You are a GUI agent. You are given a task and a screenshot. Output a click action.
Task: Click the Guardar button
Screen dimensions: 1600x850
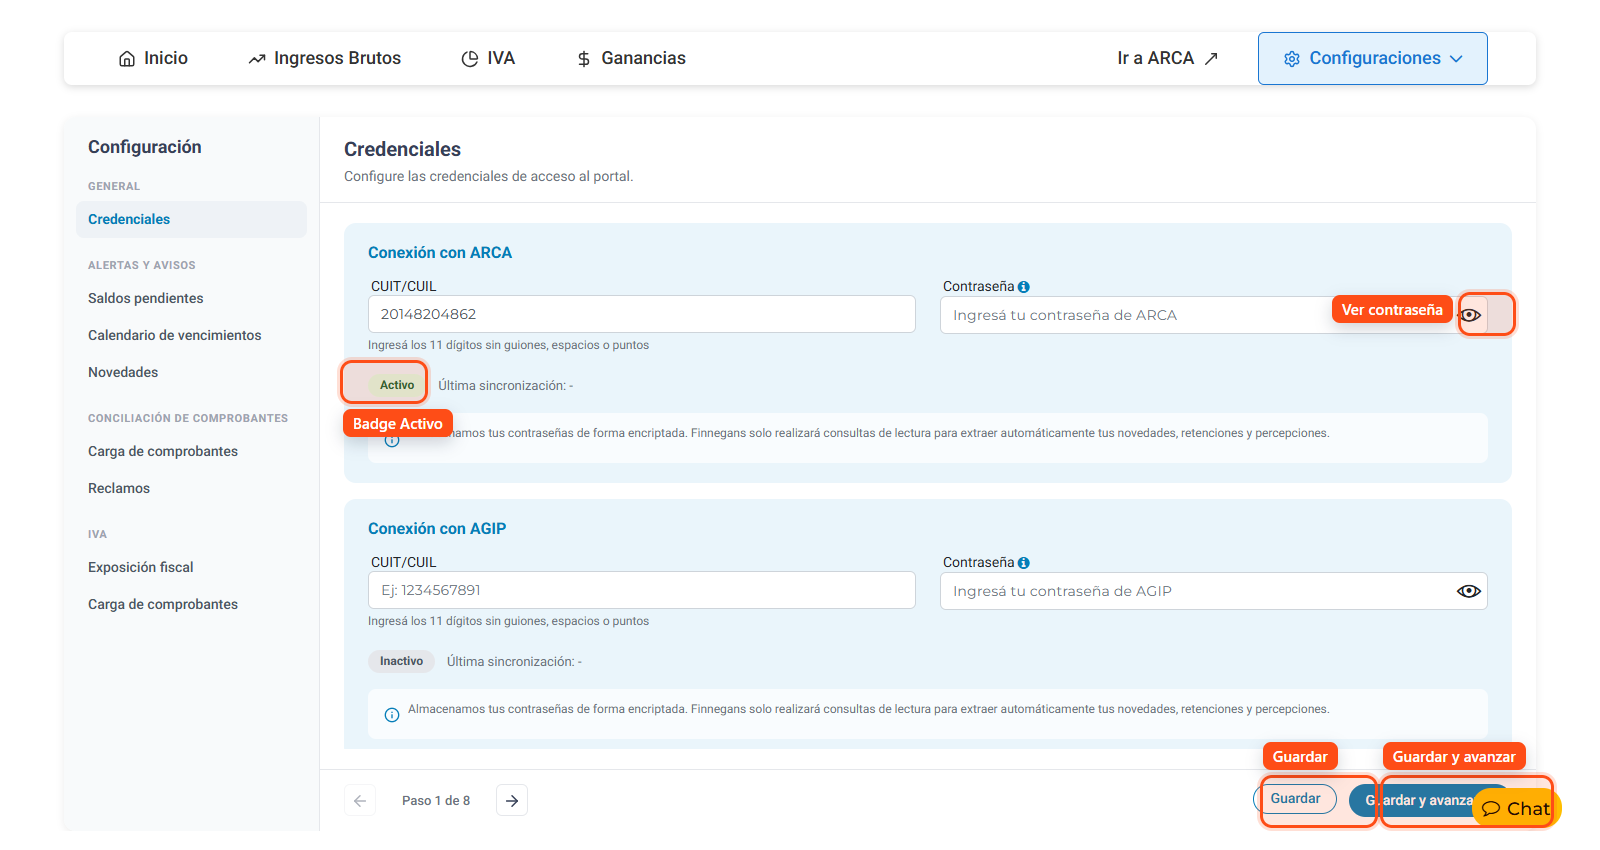pos(1295,799)
